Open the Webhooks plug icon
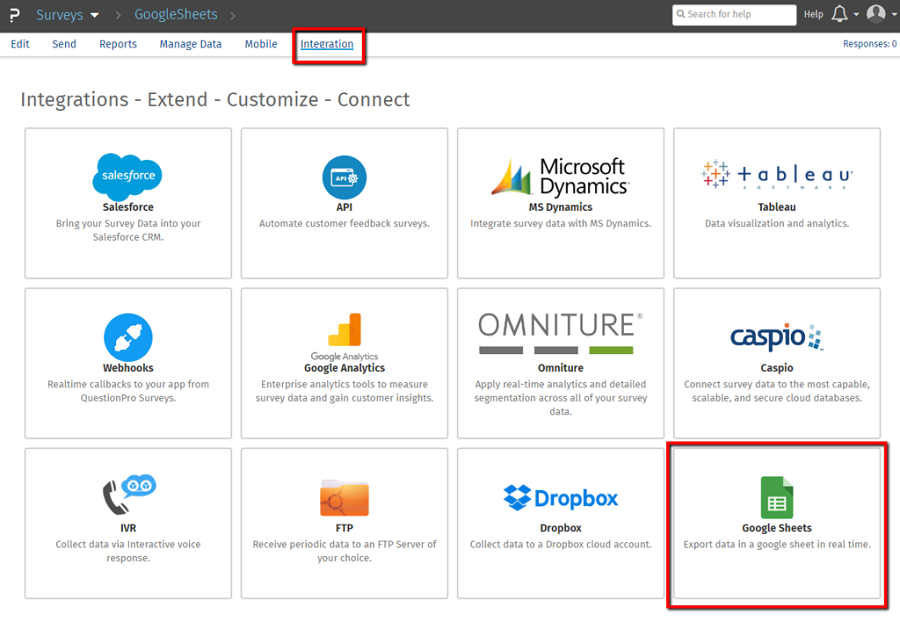The height and width of the screenshot is (622, 900). 128,337
